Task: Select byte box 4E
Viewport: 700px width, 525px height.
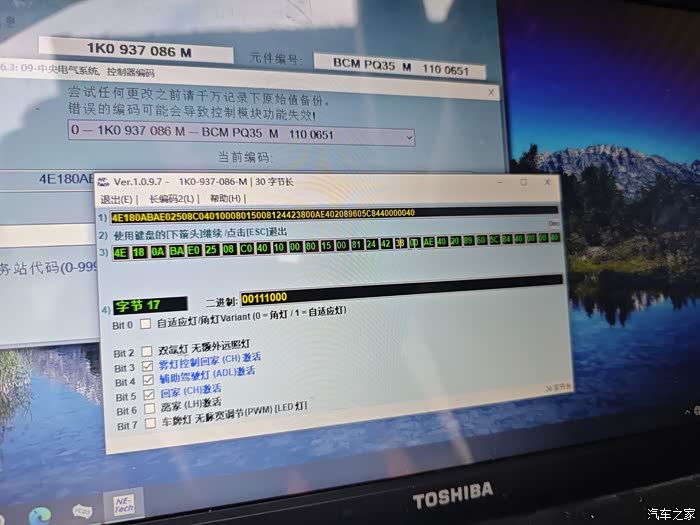Action: click(120, 253)
